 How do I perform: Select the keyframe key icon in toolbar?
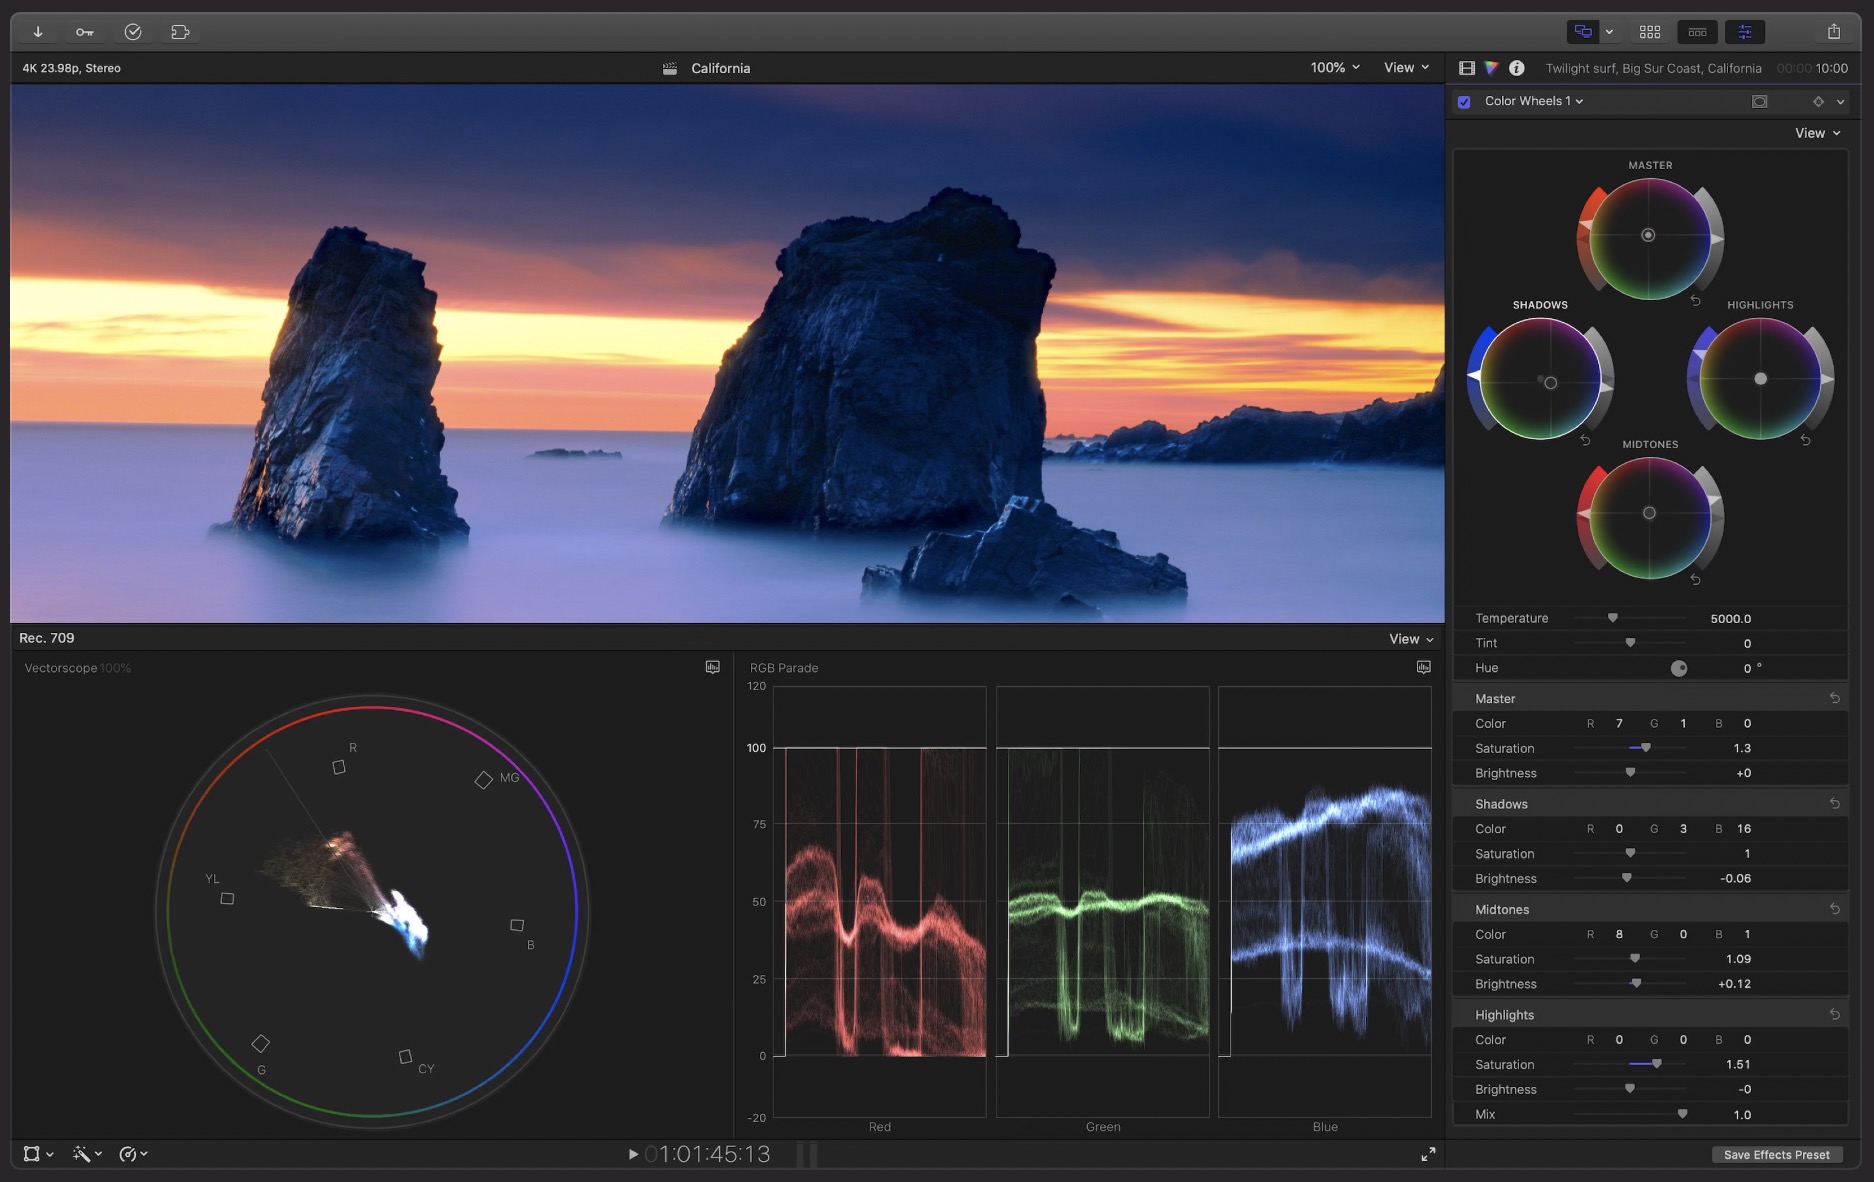click(84, 31)
